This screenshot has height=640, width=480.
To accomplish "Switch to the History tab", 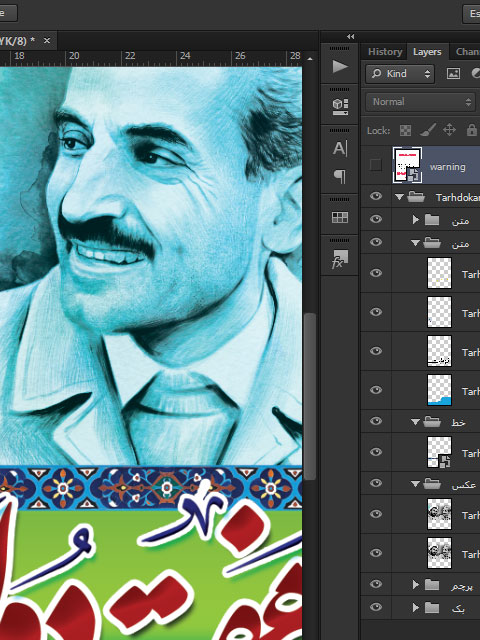I will (385, 52).
